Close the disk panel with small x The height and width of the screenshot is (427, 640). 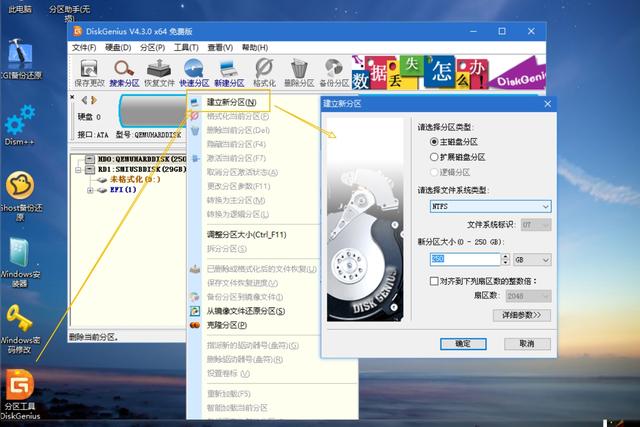(x=72, y=97)
